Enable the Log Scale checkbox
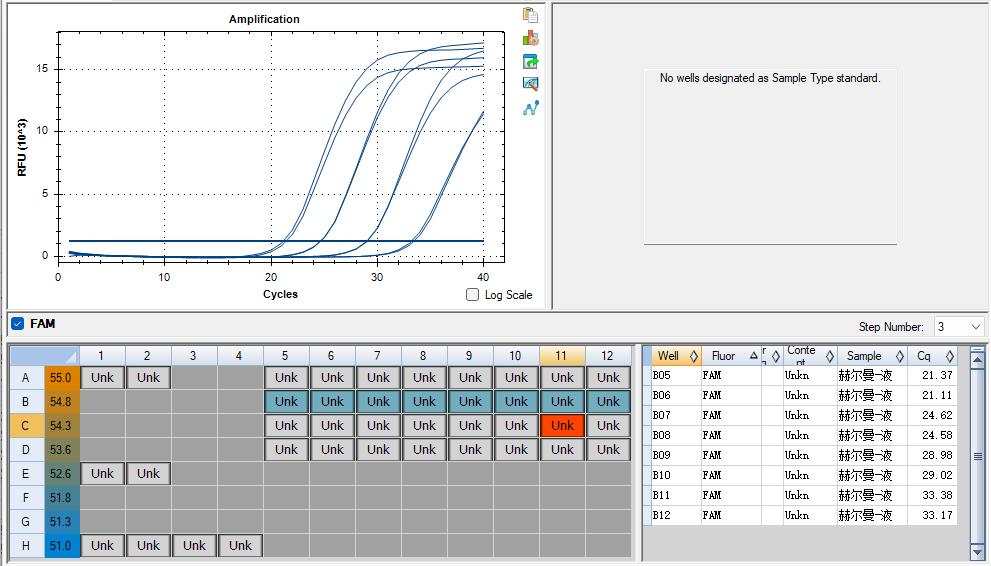 tap(472, 294)
